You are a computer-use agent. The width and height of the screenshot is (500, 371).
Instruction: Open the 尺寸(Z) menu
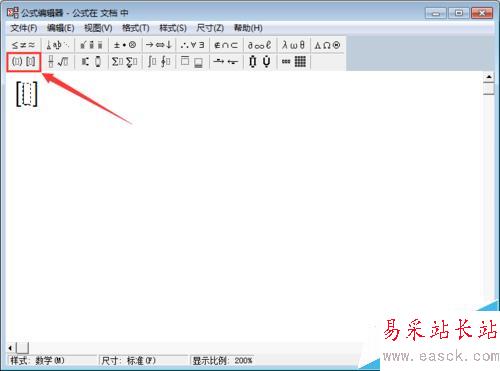click(x=210, y=28)
